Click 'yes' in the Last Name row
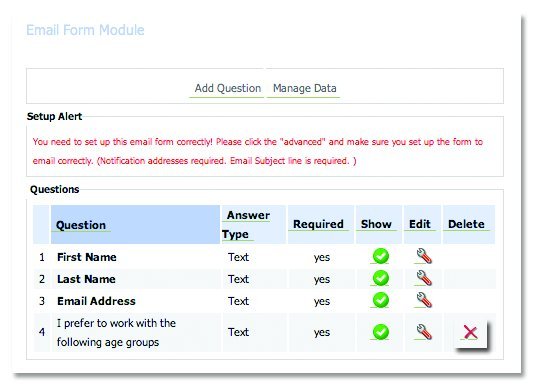541x391 pixels. tap(322, 280)
